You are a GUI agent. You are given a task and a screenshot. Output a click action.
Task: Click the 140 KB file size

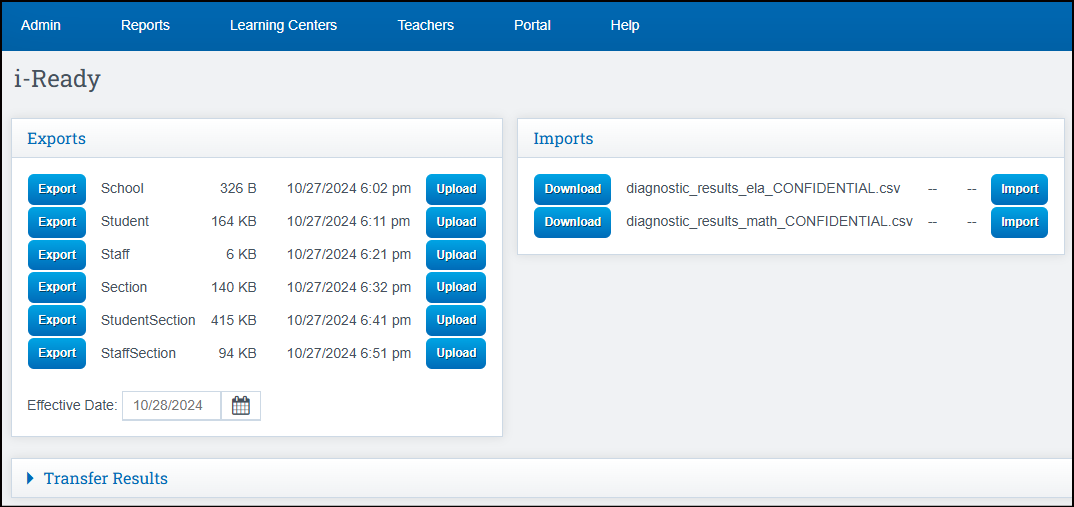234,287
